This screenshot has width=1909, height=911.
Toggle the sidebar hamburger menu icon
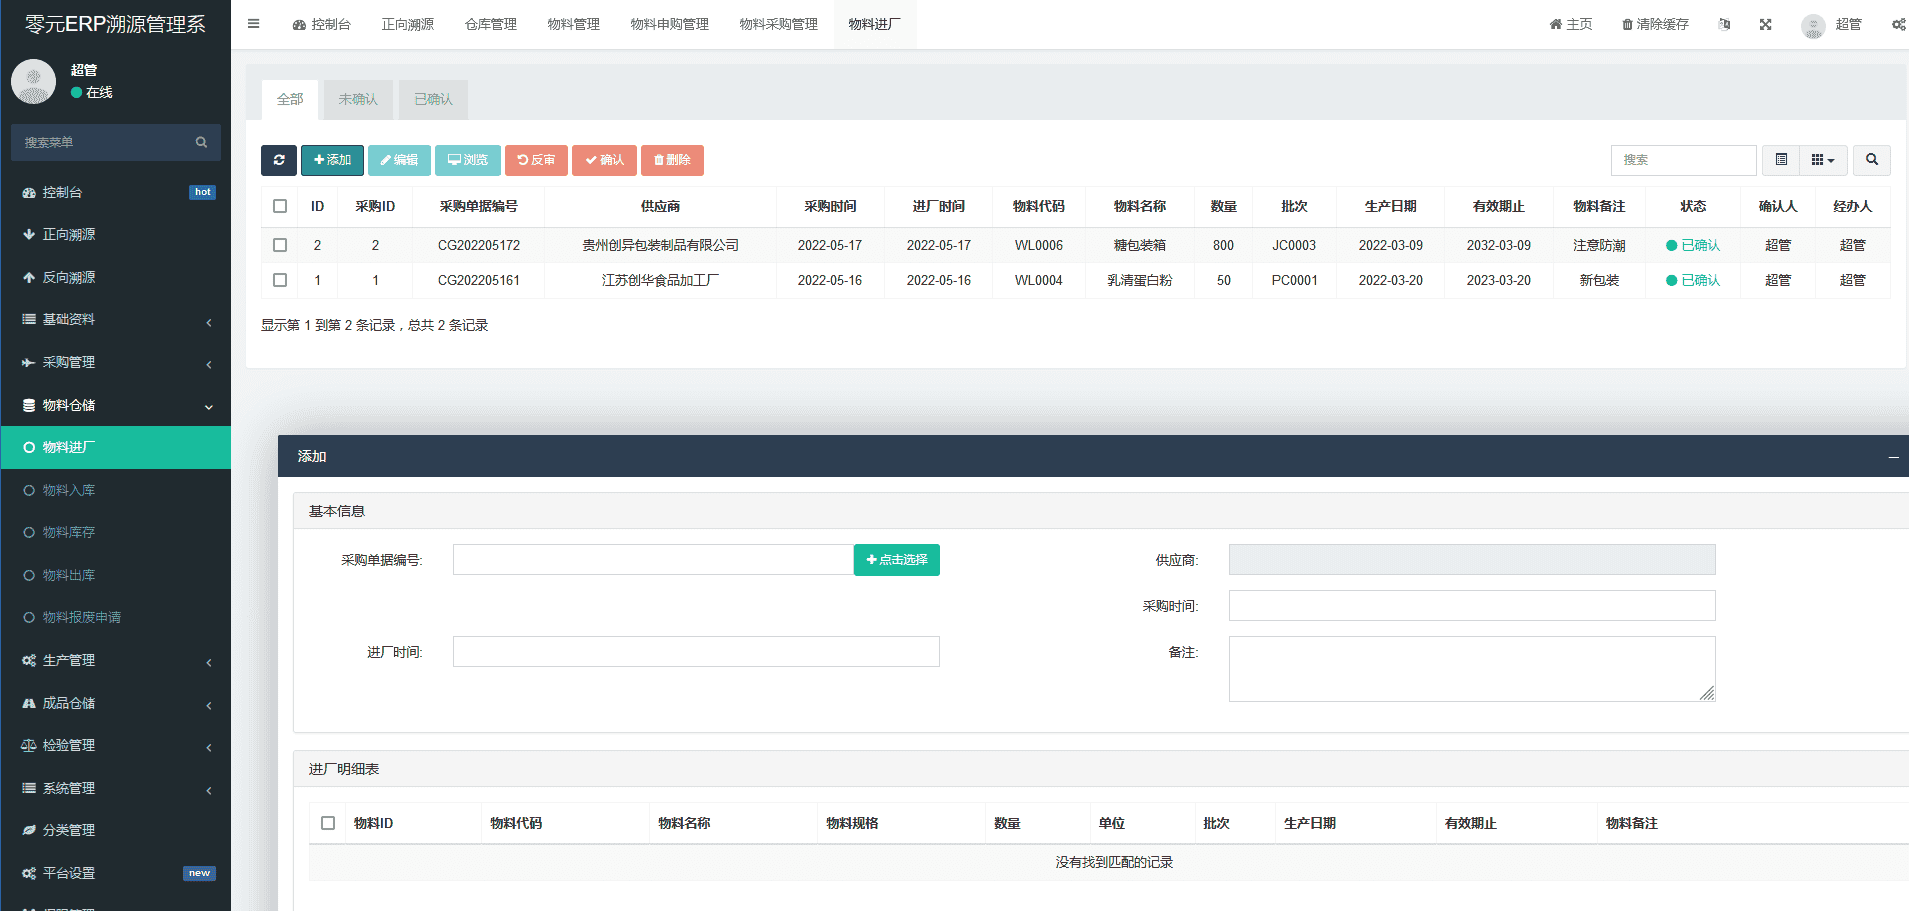click(254, 24)
